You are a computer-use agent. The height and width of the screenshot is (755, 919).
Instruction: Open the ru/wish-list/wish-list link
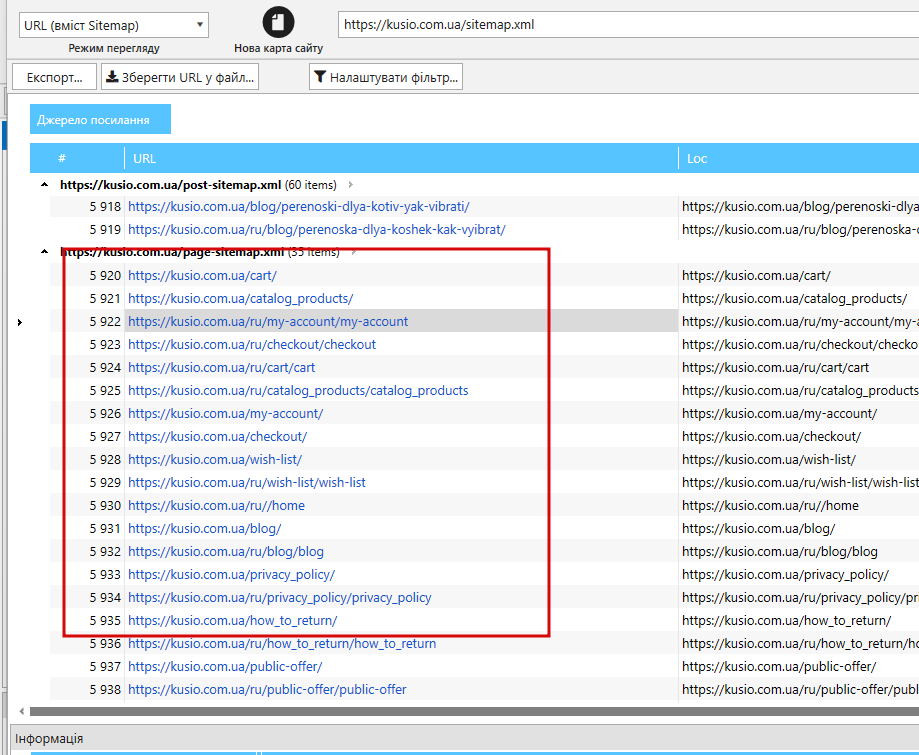click(247, 482)
